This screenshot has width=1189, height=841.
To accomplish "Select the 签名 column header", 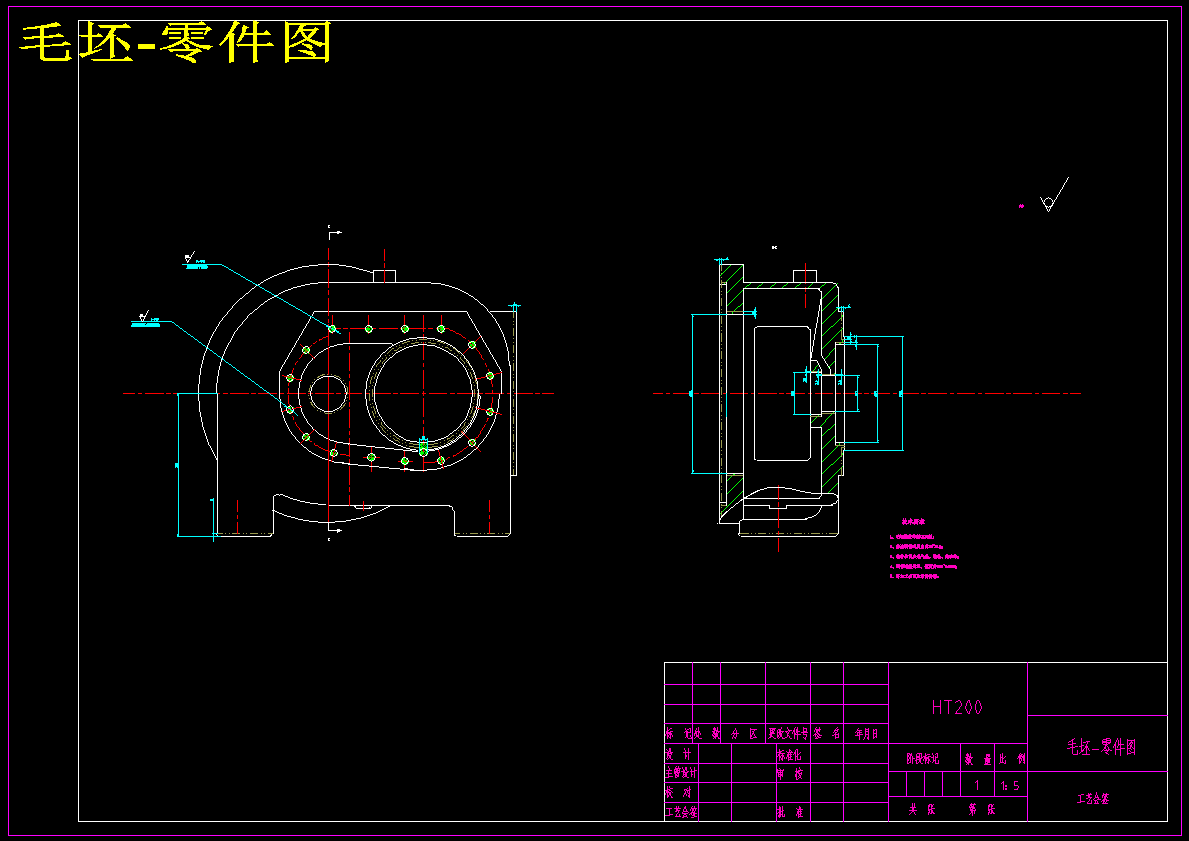I will pyautogui.click(x=827, y=733).
